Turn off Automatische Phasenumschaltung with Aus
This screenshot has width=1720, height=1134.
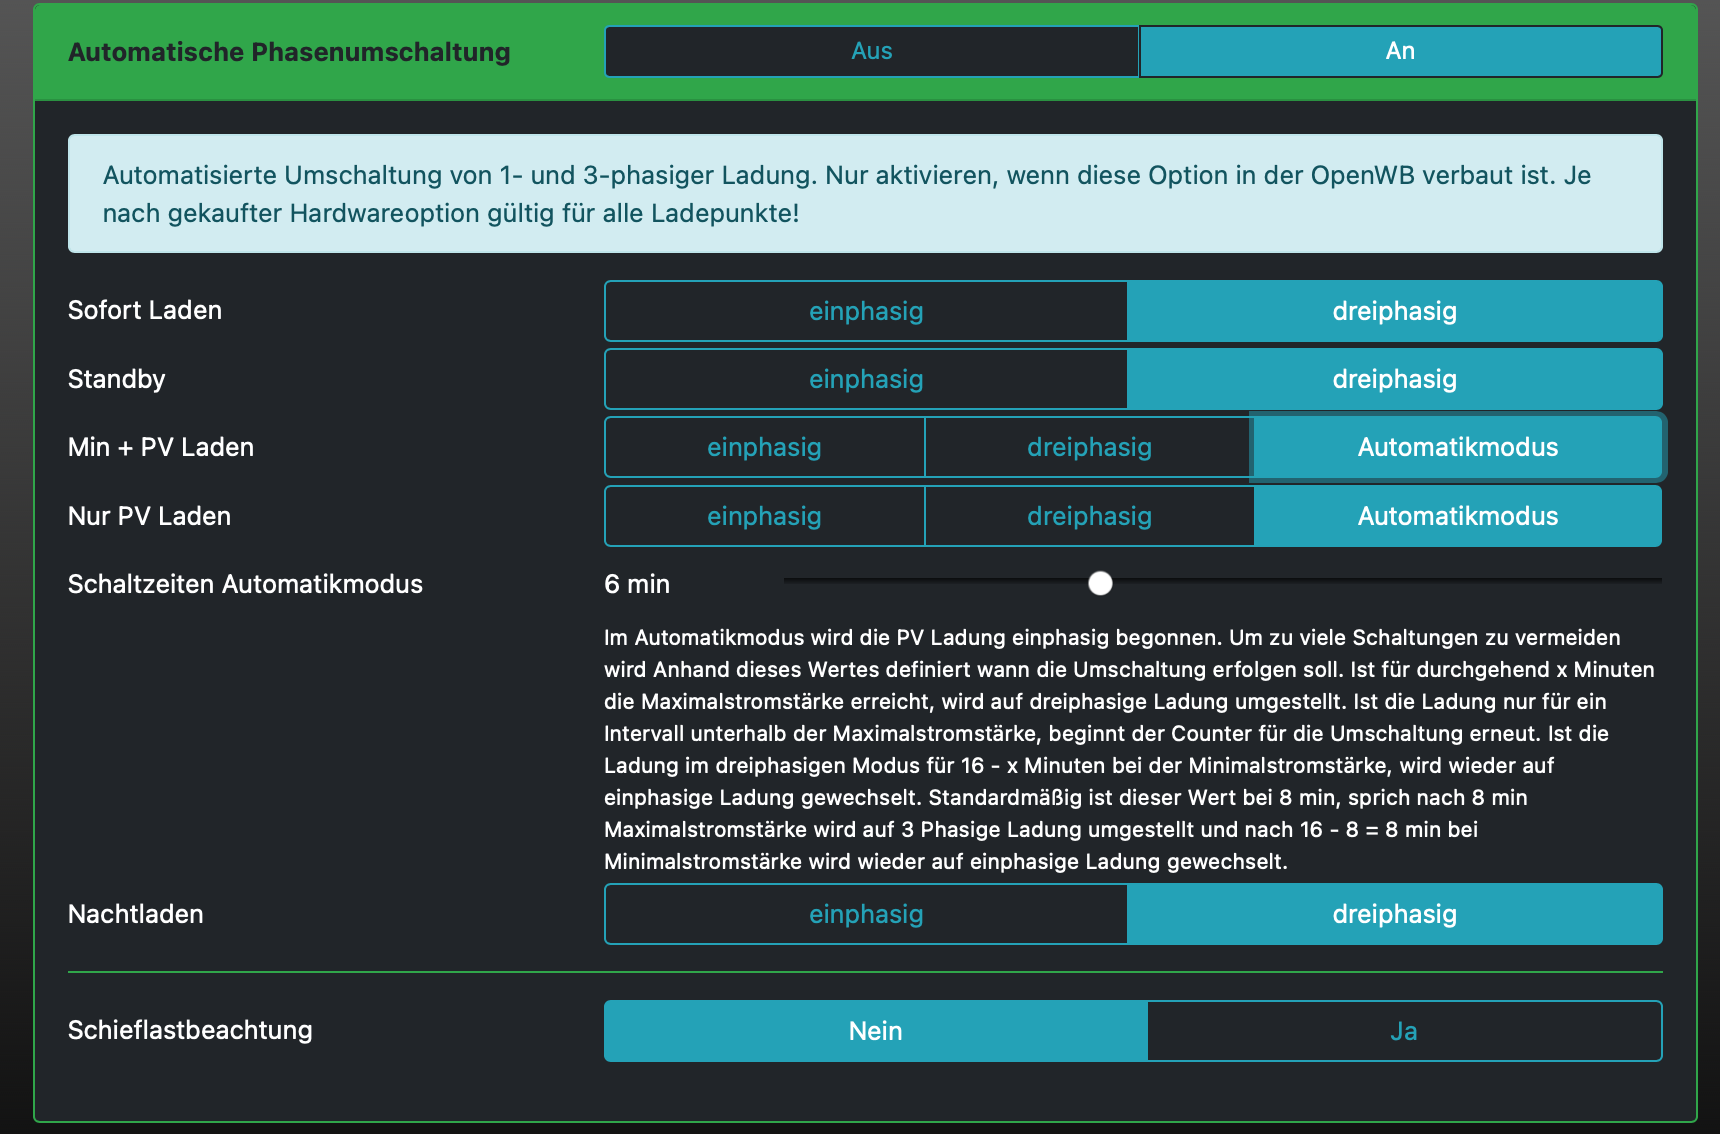[x=871, y=51]
